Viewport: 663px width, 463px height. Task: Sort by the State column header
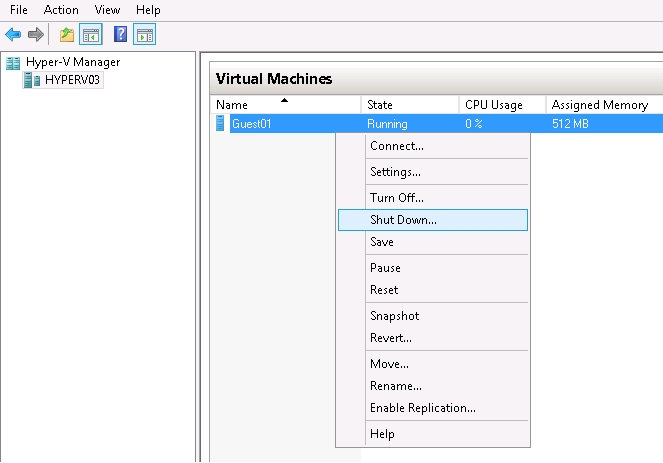point(410,104)
